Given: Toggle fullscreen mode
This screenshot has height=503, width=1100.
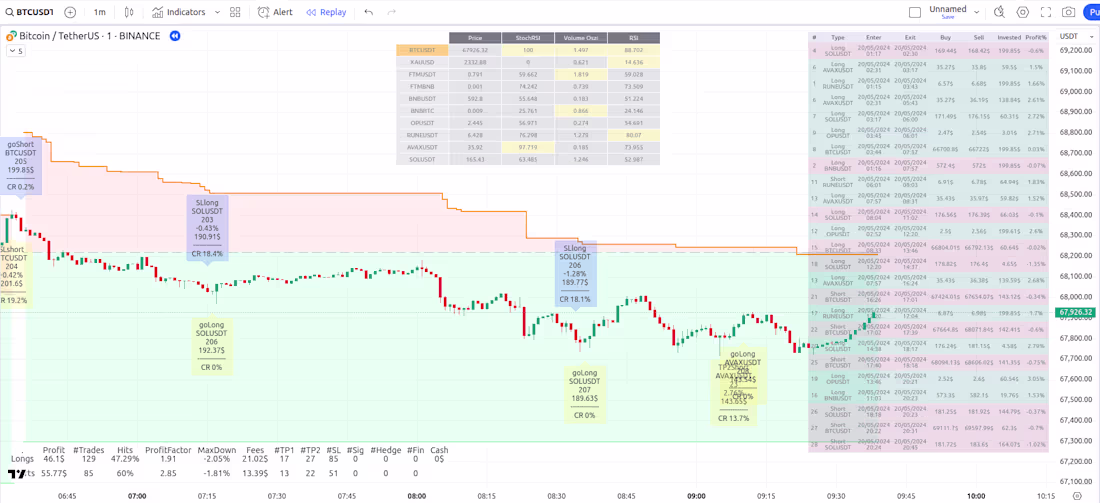Looking at the screenshot, I should pos(1046,12).
